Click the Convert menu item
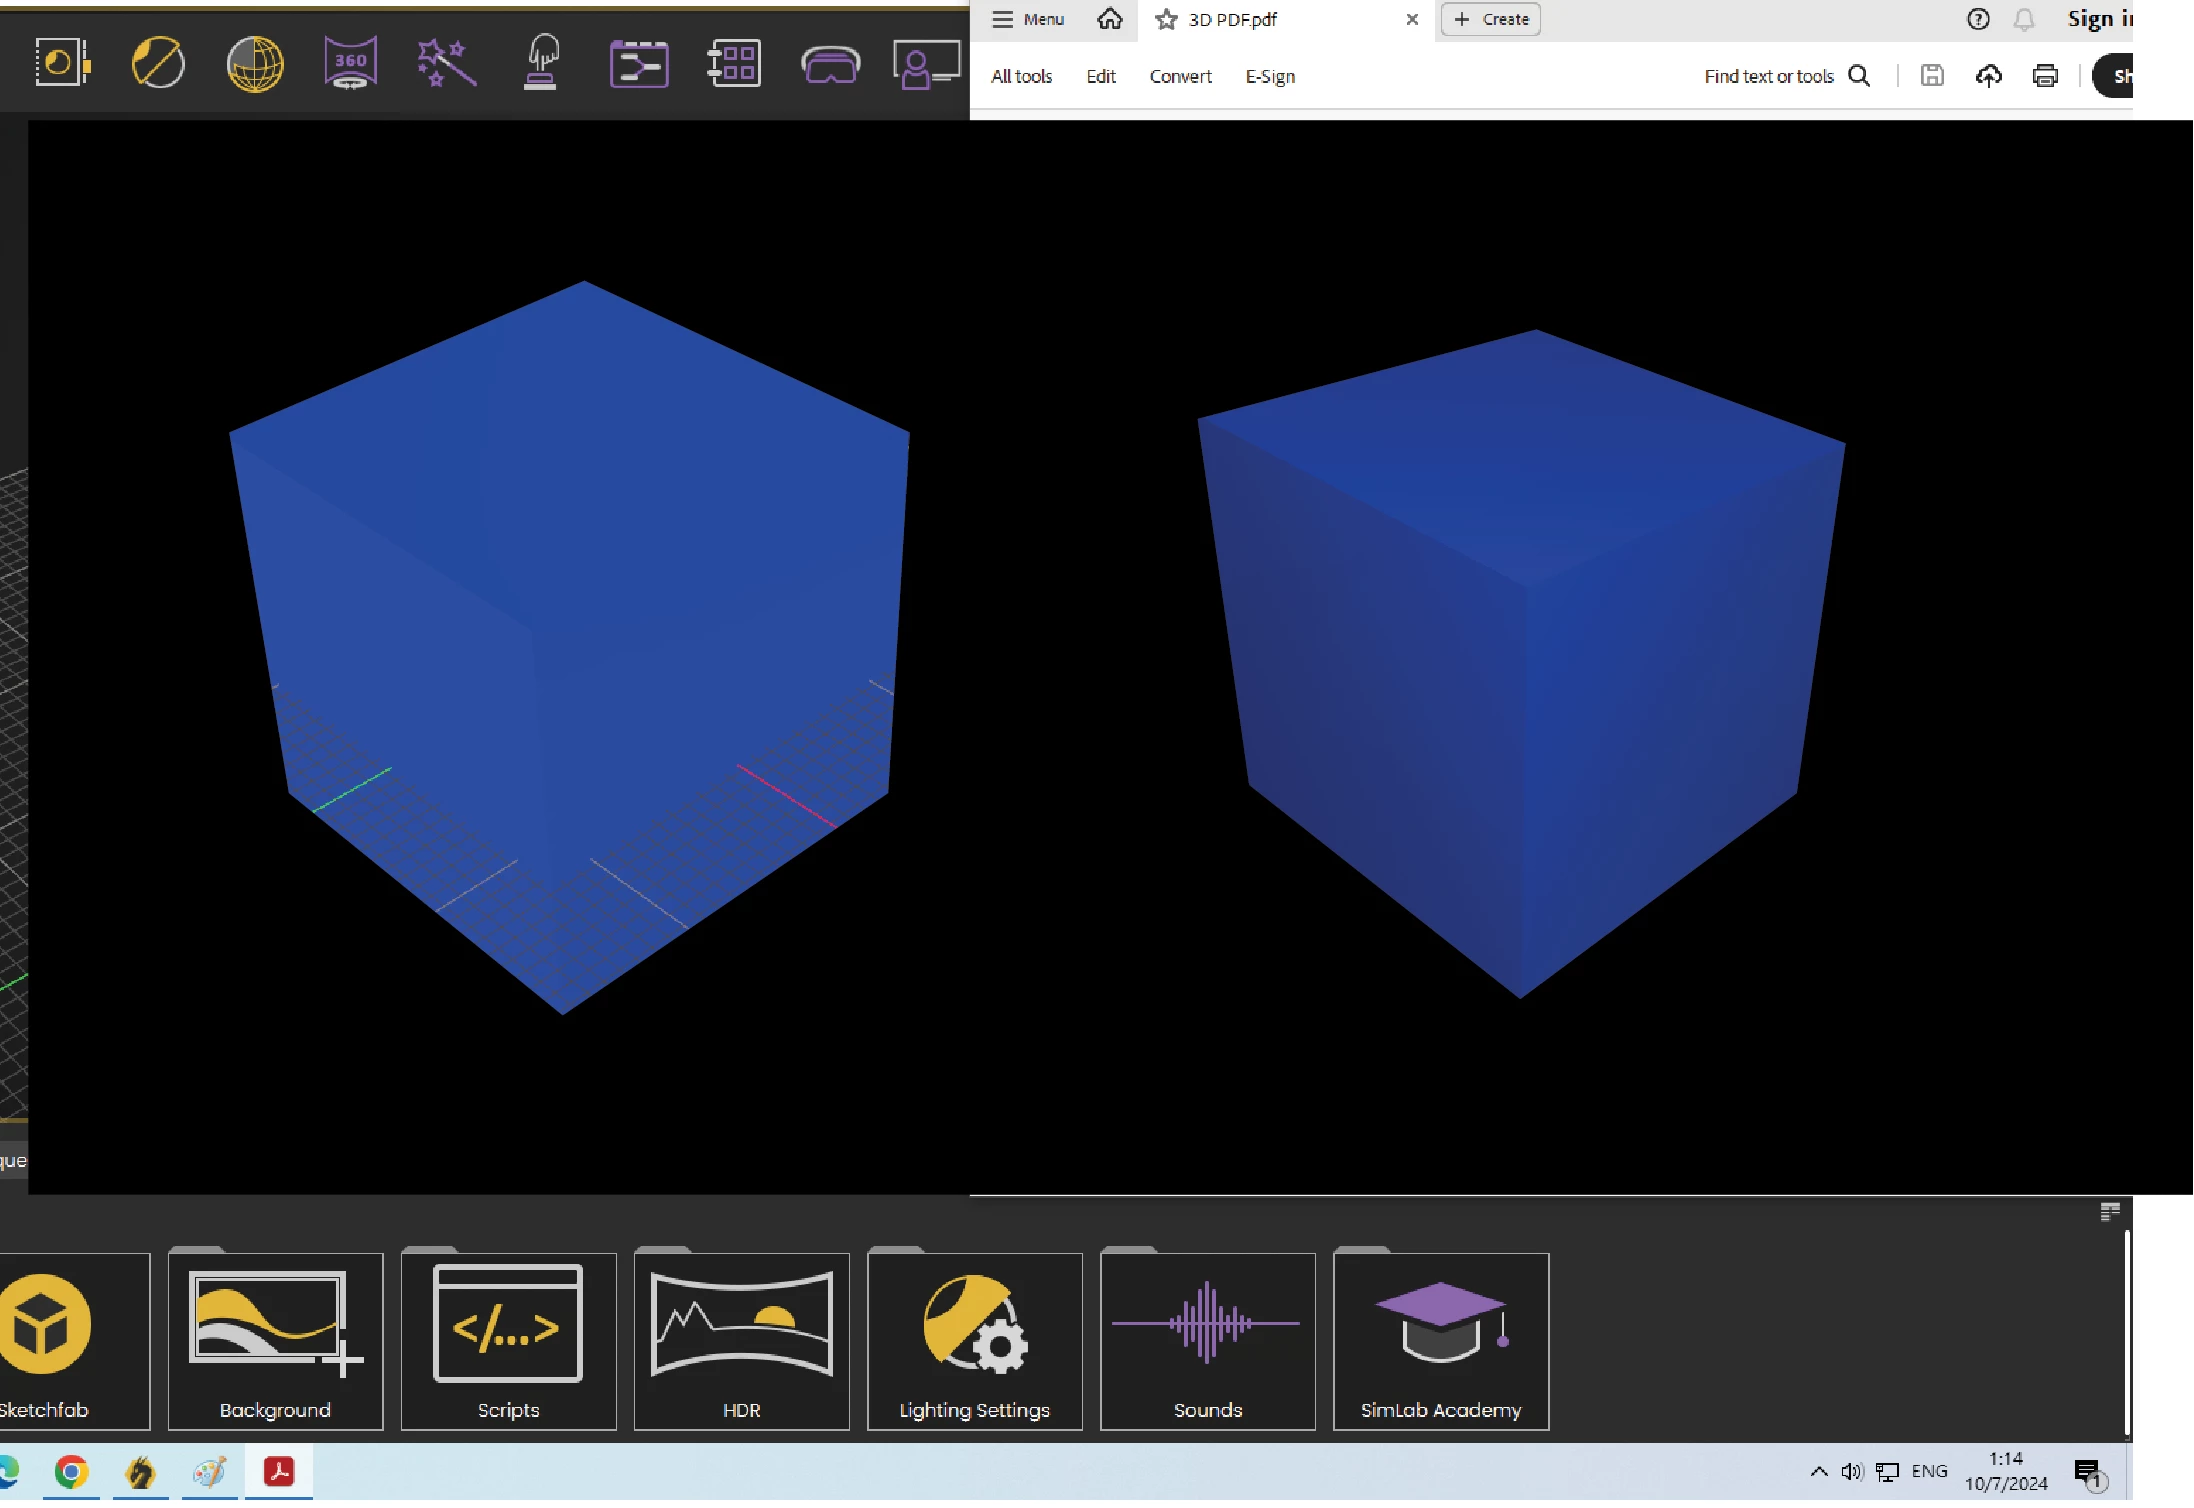The height and width of the screenshot is (1508, 2194). pos(1180,76)
